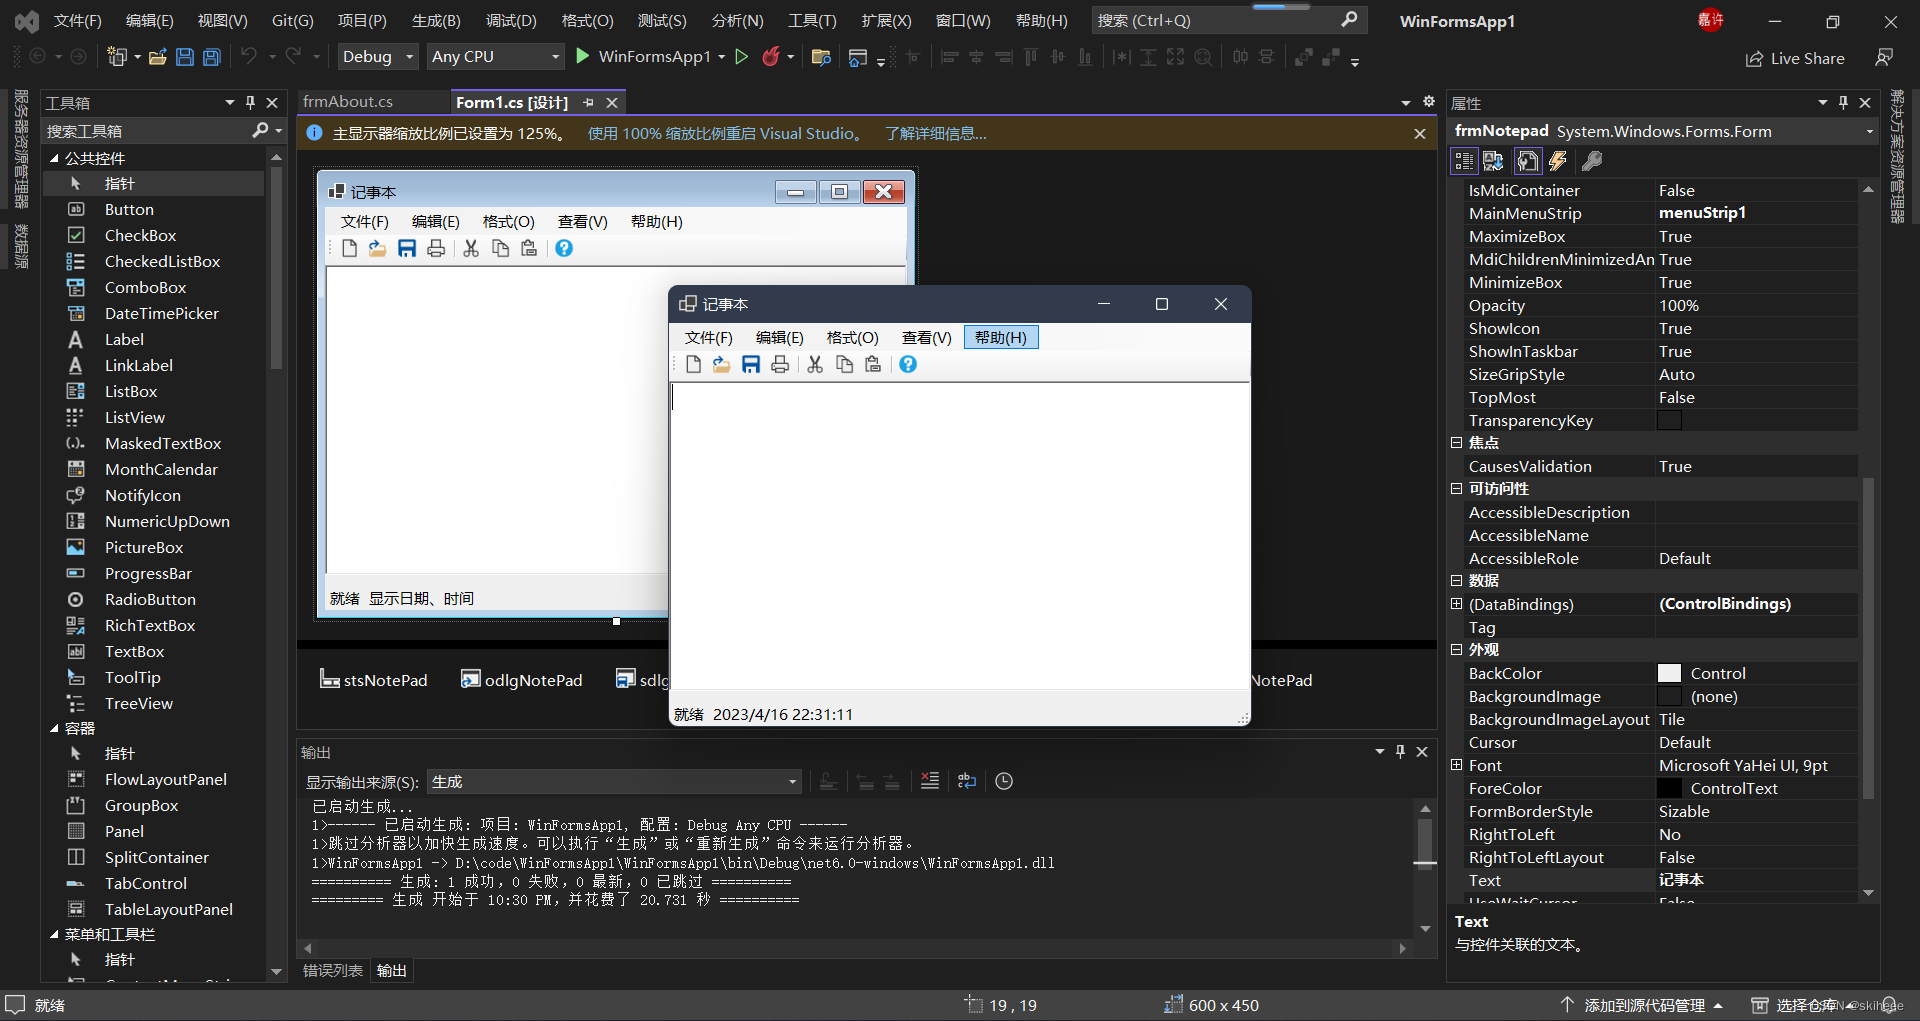Click the Start Without Debugging outline arrow
The width and height of the screenshot is (1920, 1021).
coord(741,57)
